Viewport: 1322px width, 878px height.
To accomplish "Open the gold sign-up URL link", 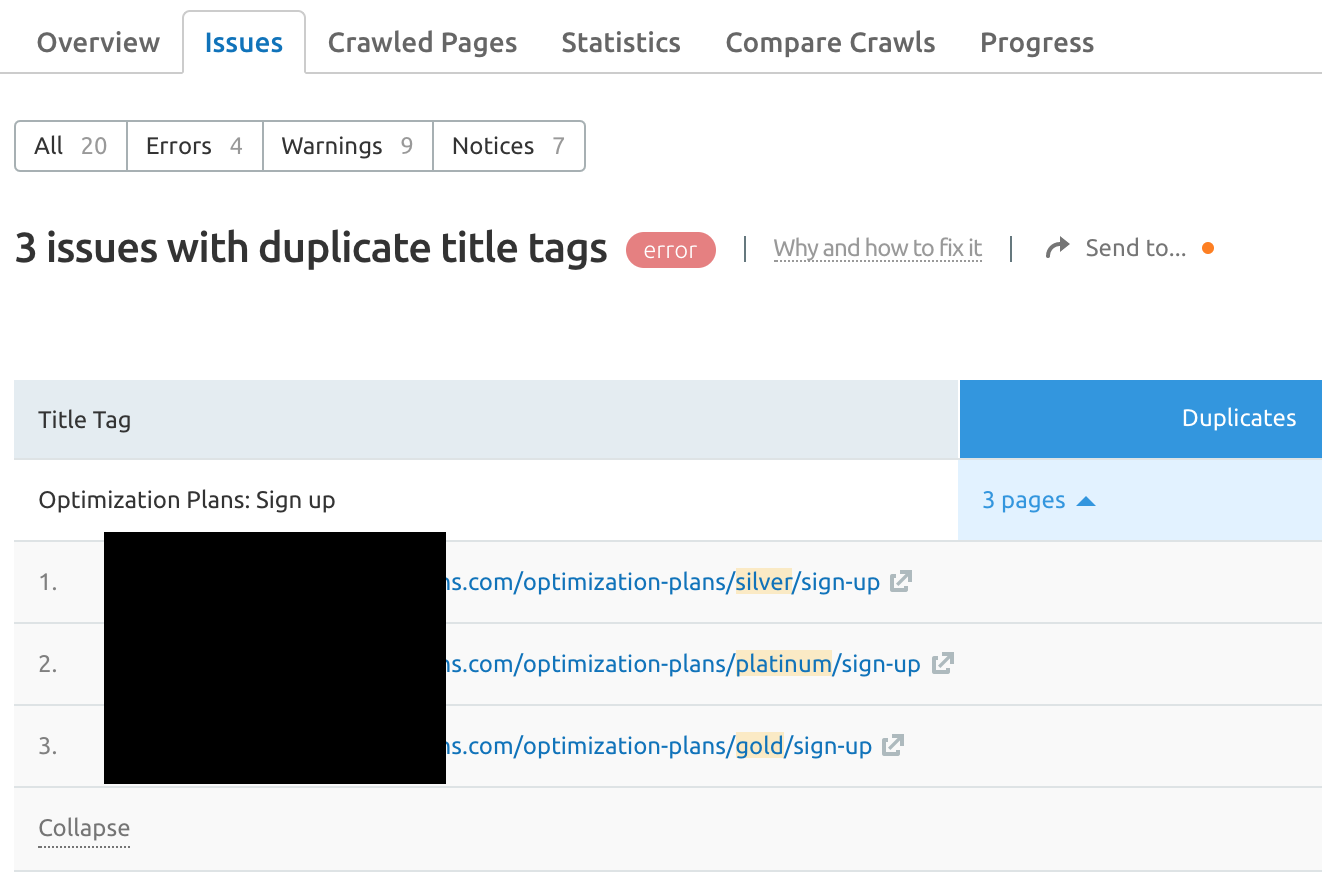I will (x=657, y=746).
